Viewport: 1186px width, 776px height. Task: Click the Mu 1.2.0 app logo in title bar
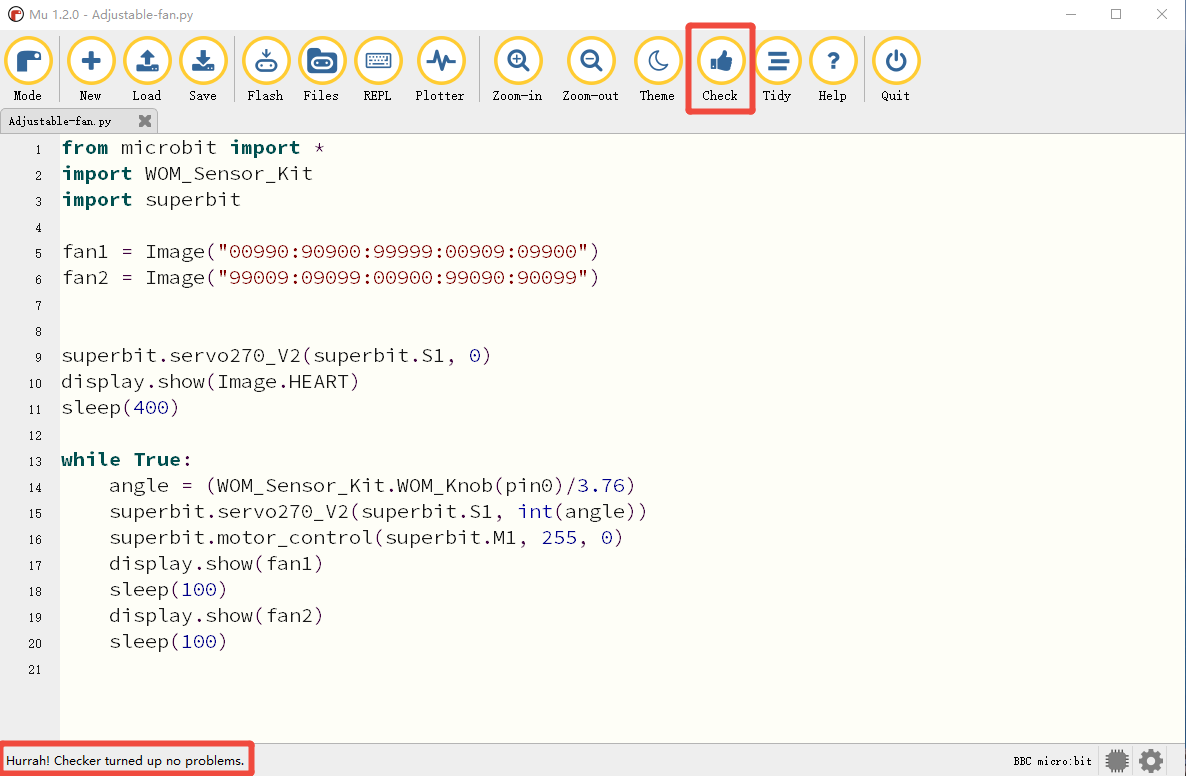click(x=15, y=14)
